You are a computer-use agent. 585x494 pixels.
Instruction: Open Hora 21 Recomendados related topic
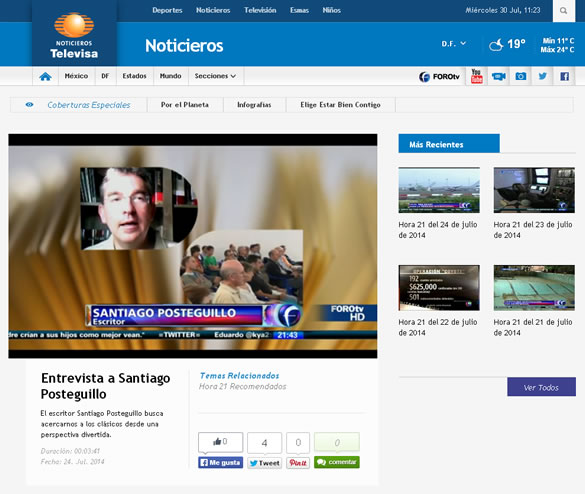[243, 387]
